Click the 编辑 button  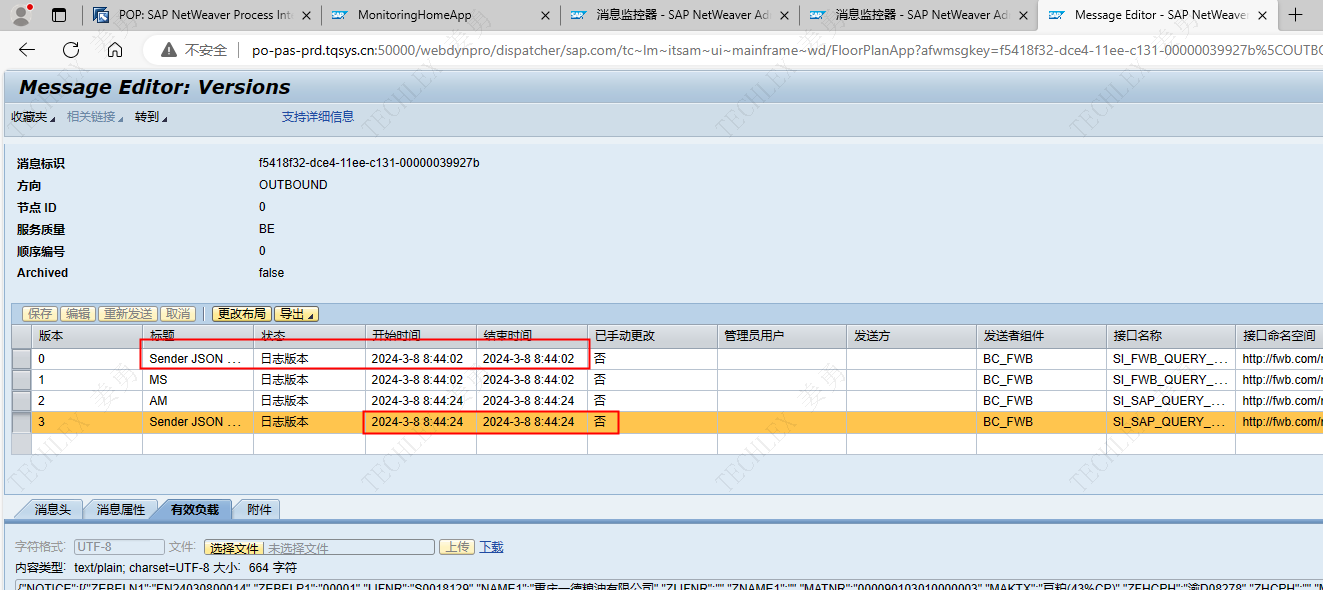point(78,314)
